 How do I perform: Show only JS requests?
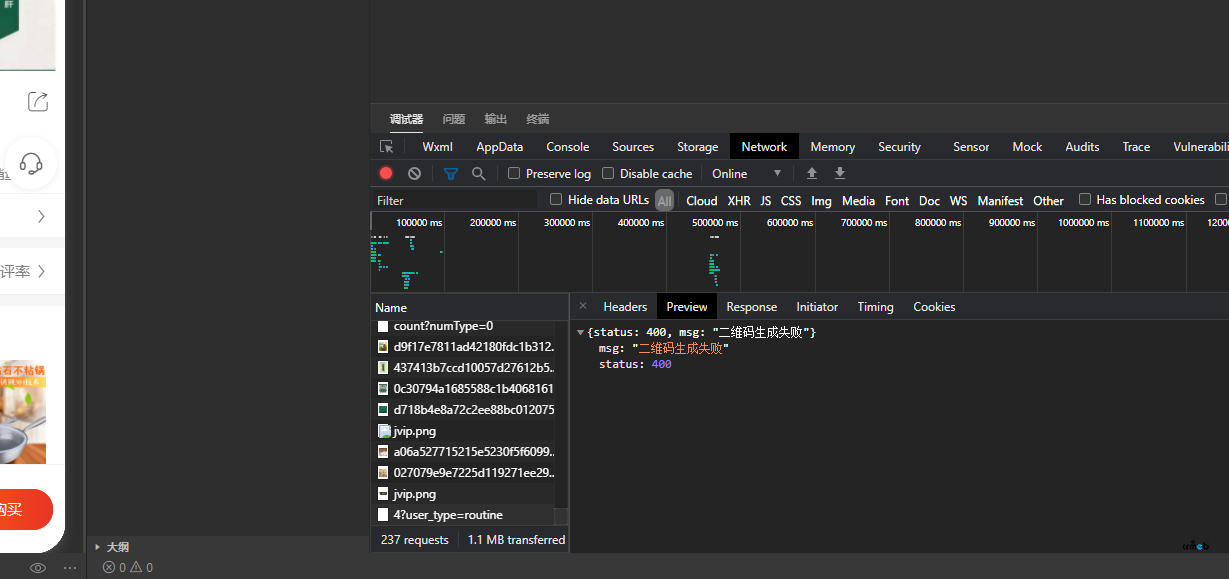(x=766, y=201)
